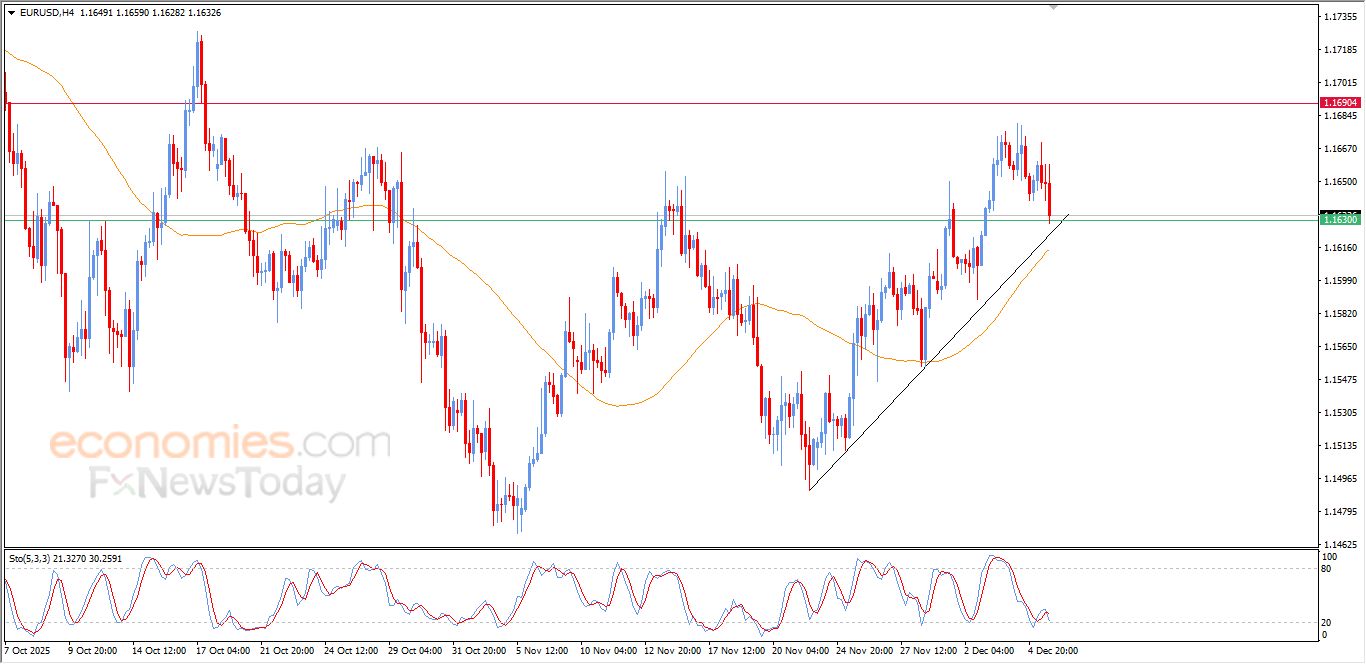This screenshot has width=1366, height=664.
Task: Click the 27 Nov 12:00 time label
Action: [926, 651]
